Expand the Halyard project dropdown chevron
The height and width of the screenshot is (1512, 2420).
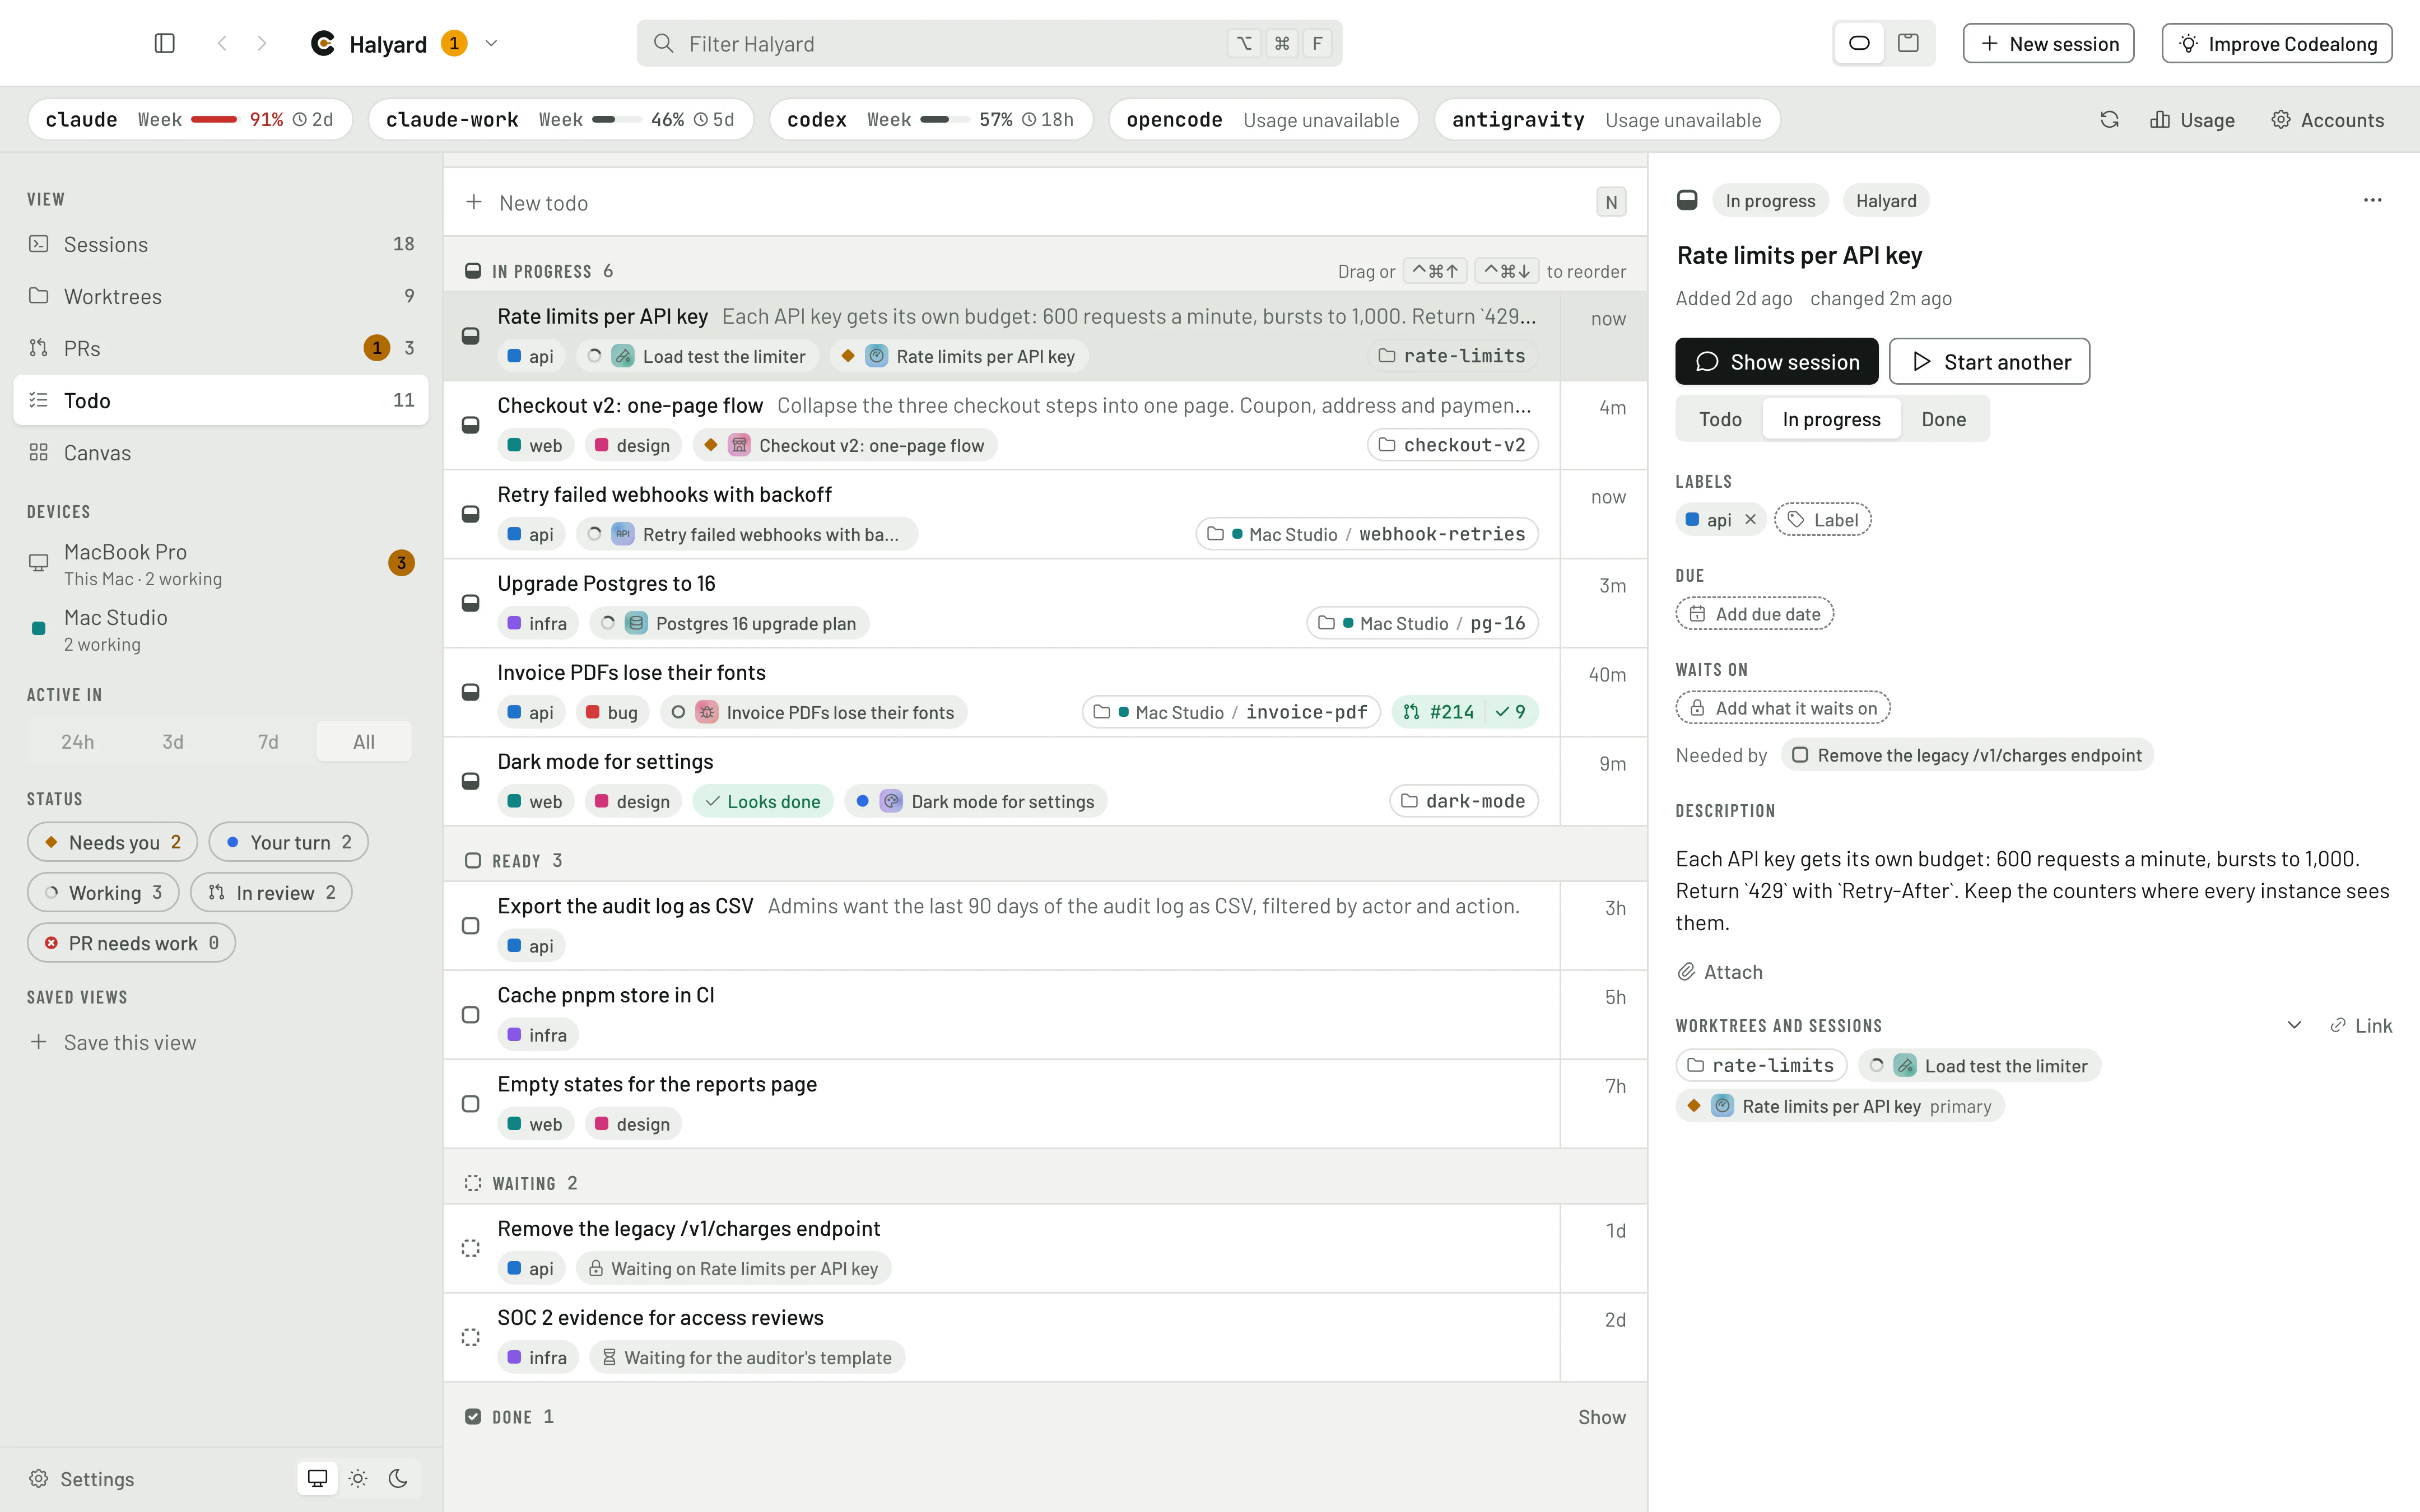[x=491, y=43]
